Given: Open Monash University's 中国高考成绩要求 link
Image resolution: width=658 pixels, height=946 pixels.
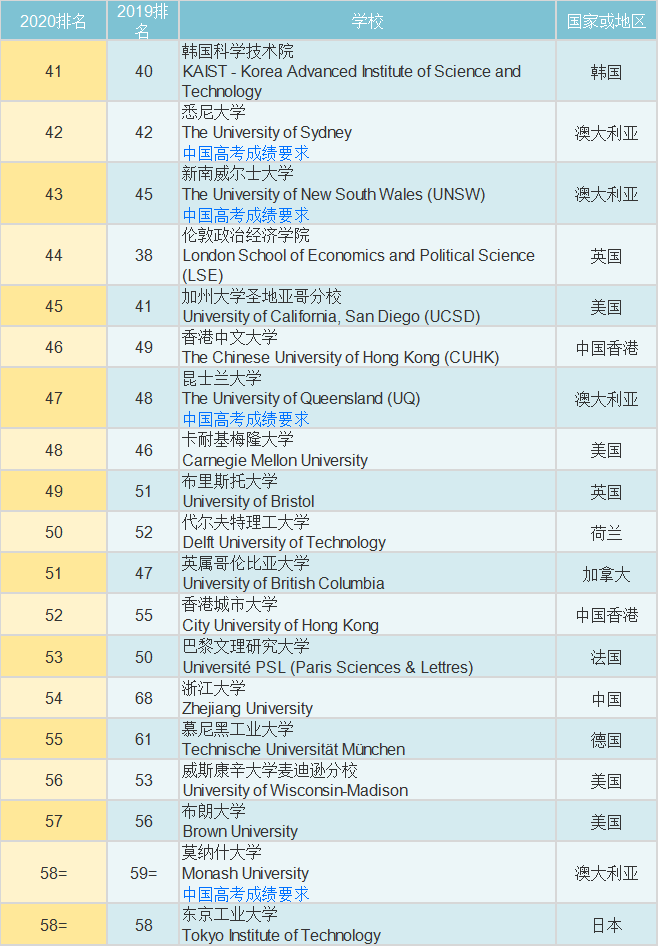Looking at the screenshot, I should (246, 894).
